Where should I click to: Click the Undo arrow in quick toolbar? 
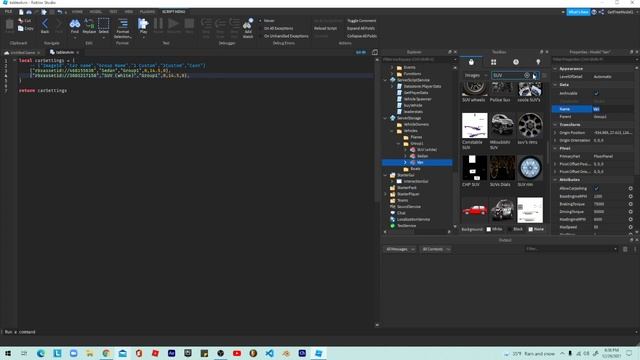tap(60, 12)
